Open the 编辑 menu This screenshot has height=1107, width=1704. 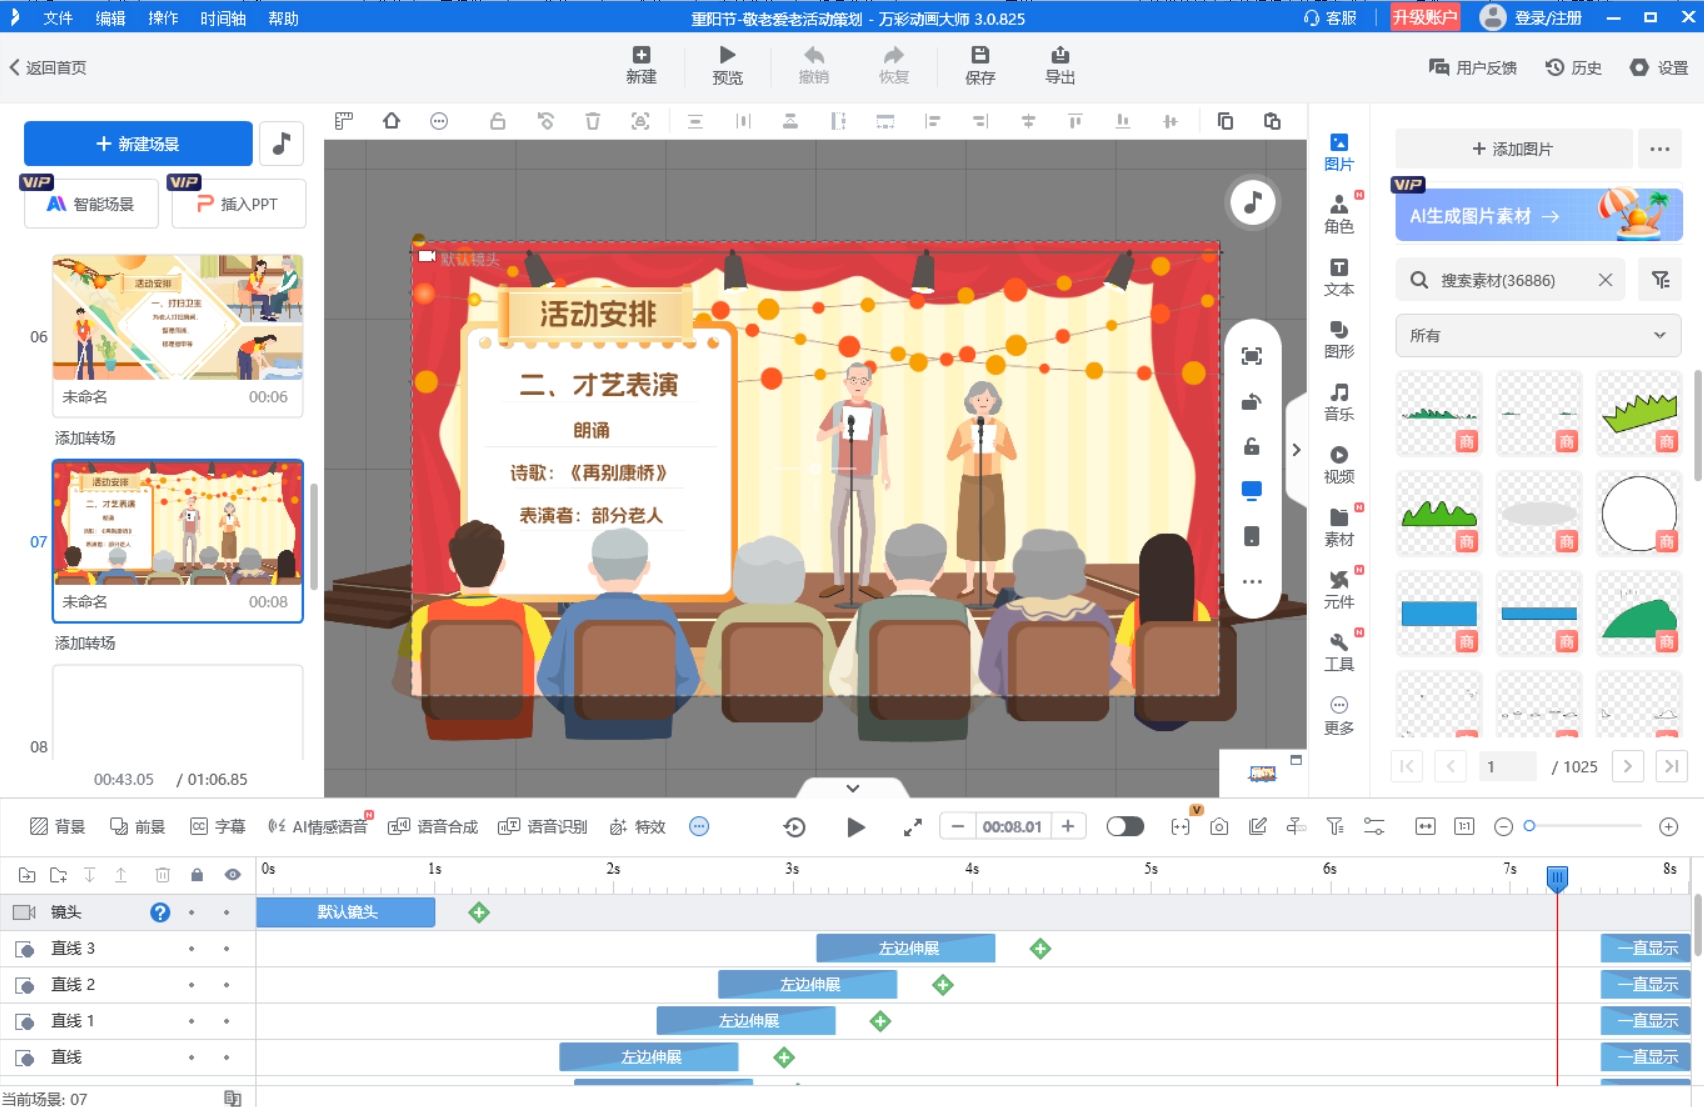(x=110, y=18)
